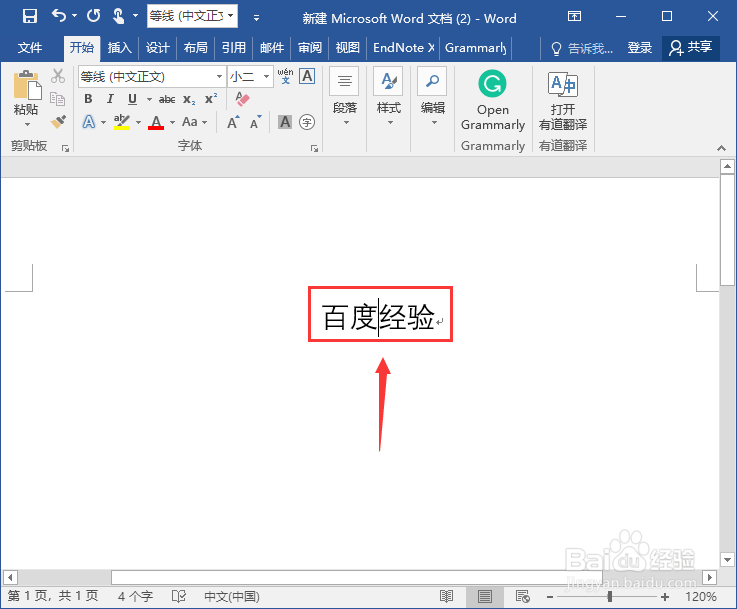737x609 pixels.
Task: Toggle underline formatting
Action: (x=133, y=99)
